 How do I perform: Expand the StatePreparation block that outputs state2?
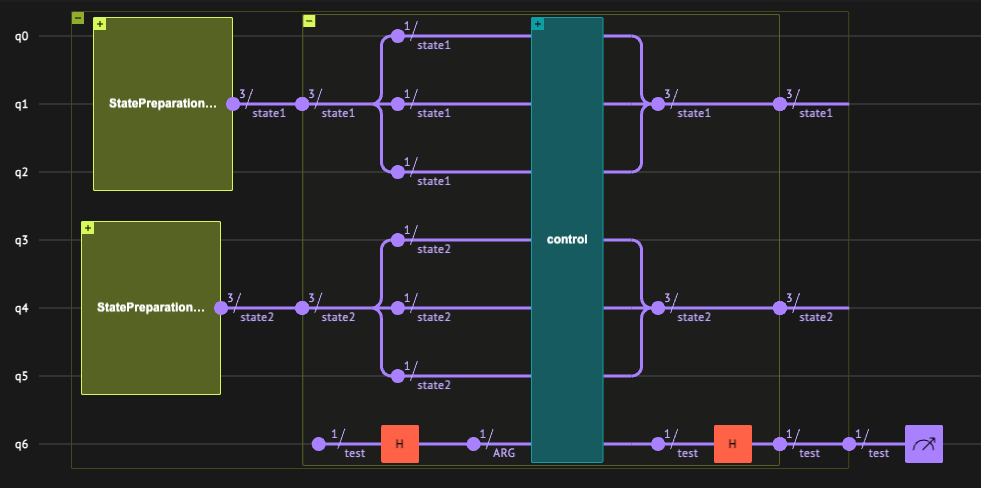88,228
